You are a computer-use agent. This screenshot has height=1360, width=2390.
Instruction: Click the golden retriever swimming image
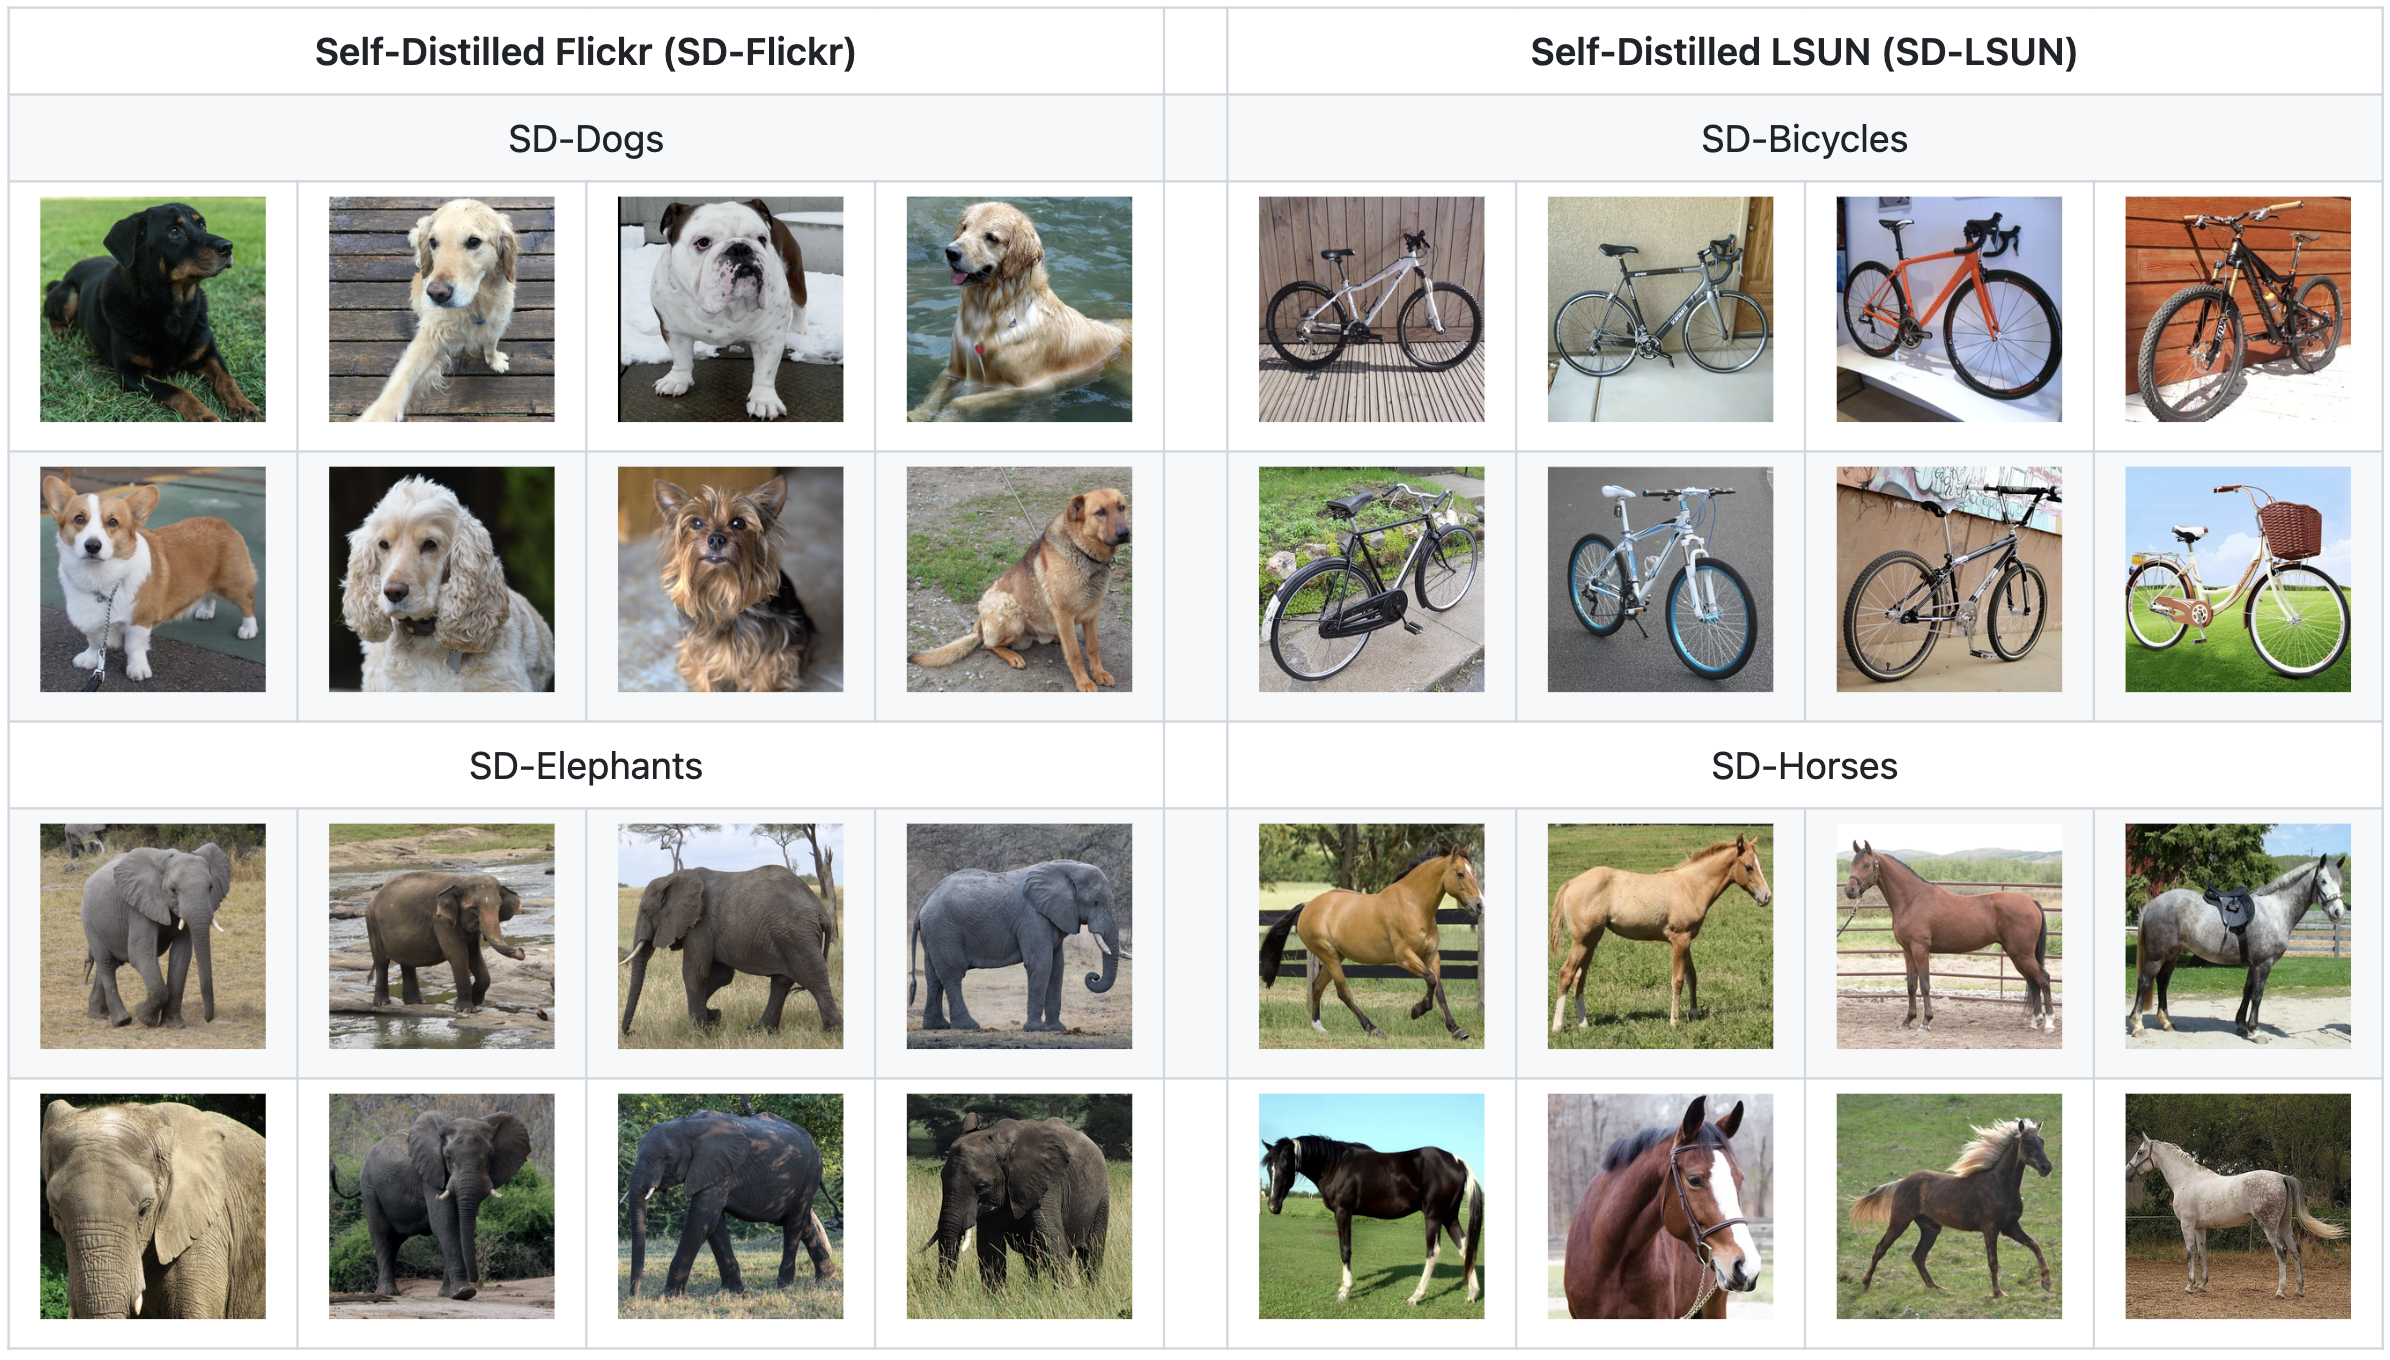(1019, 309)
